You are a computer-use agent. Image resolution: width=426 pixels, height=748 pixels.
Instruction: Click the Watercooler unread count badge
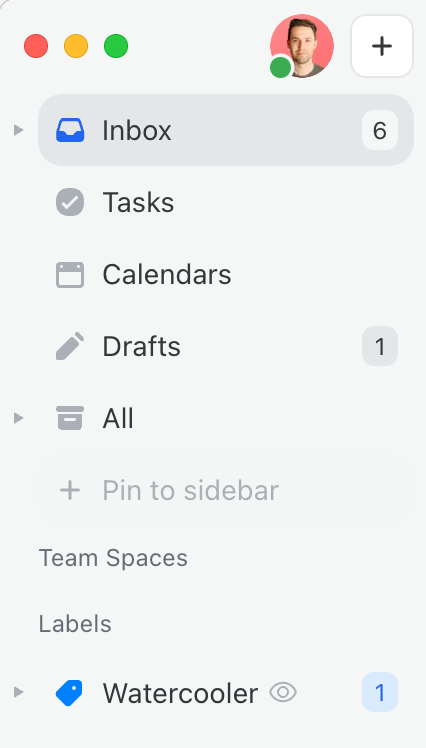[x=380, y=692]
